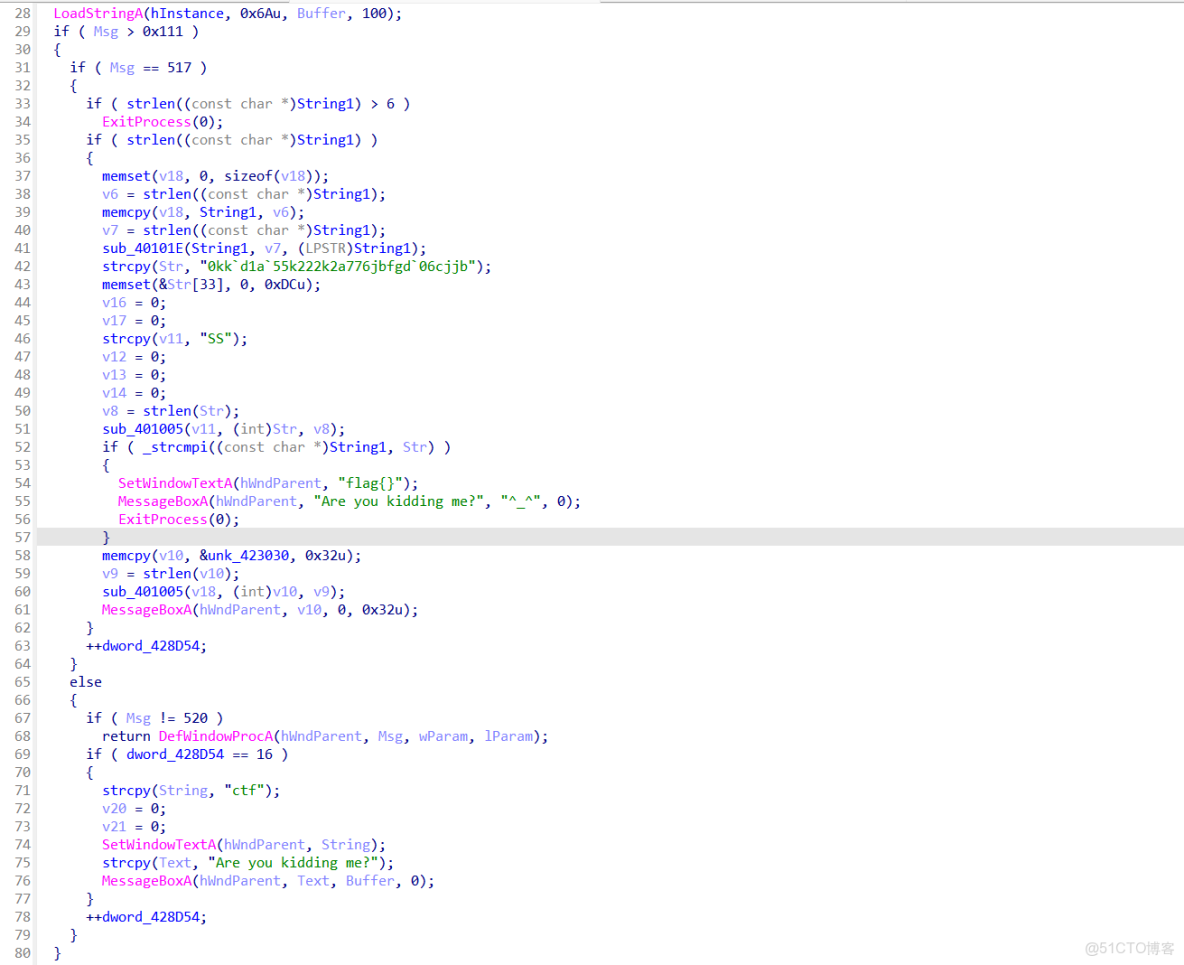
Task: Click variable v9 on line 59
Action: pyautogui.click(x=110, y=575)
